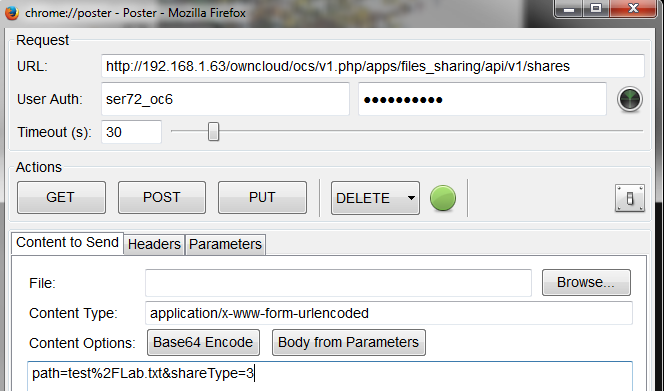The height and width of the screenshot is (391, 664).
Task: Click the Body from Parameters button
Action: point(349,342)
